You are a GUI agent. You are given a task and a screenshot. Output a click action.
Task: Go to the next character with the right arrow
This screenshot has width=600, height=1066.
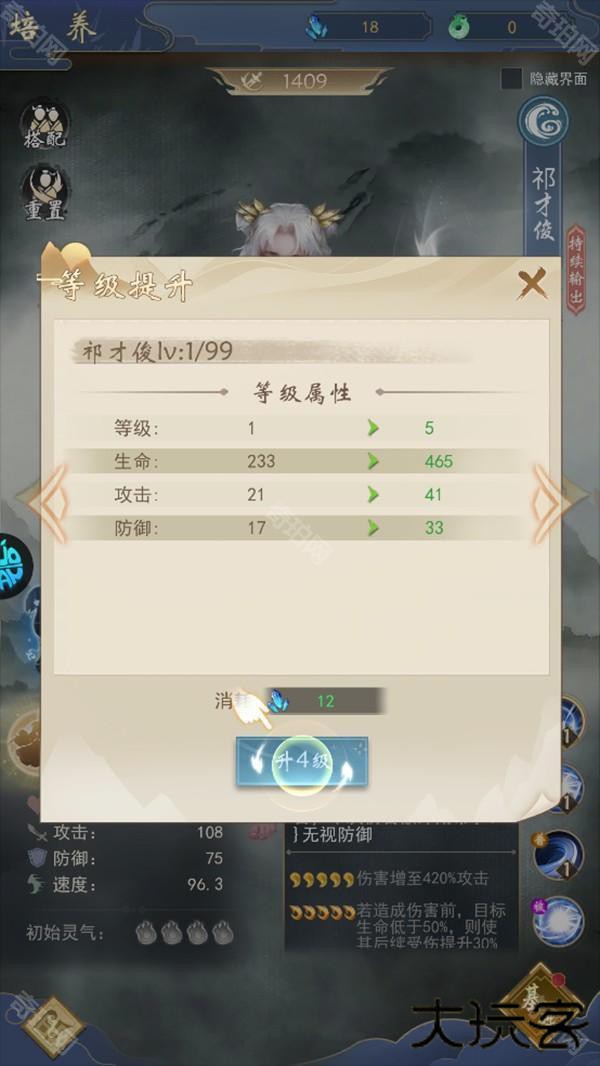549,503
